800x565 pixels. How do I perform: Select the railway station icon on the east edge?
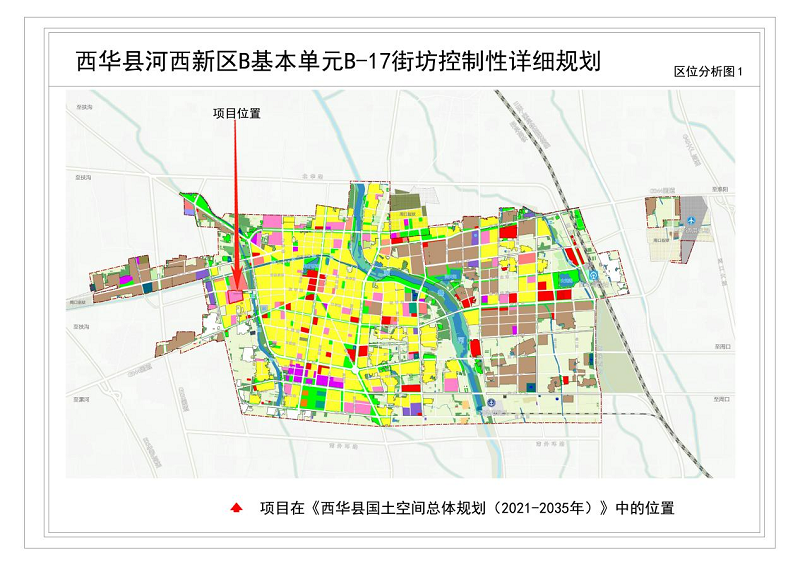593,275
